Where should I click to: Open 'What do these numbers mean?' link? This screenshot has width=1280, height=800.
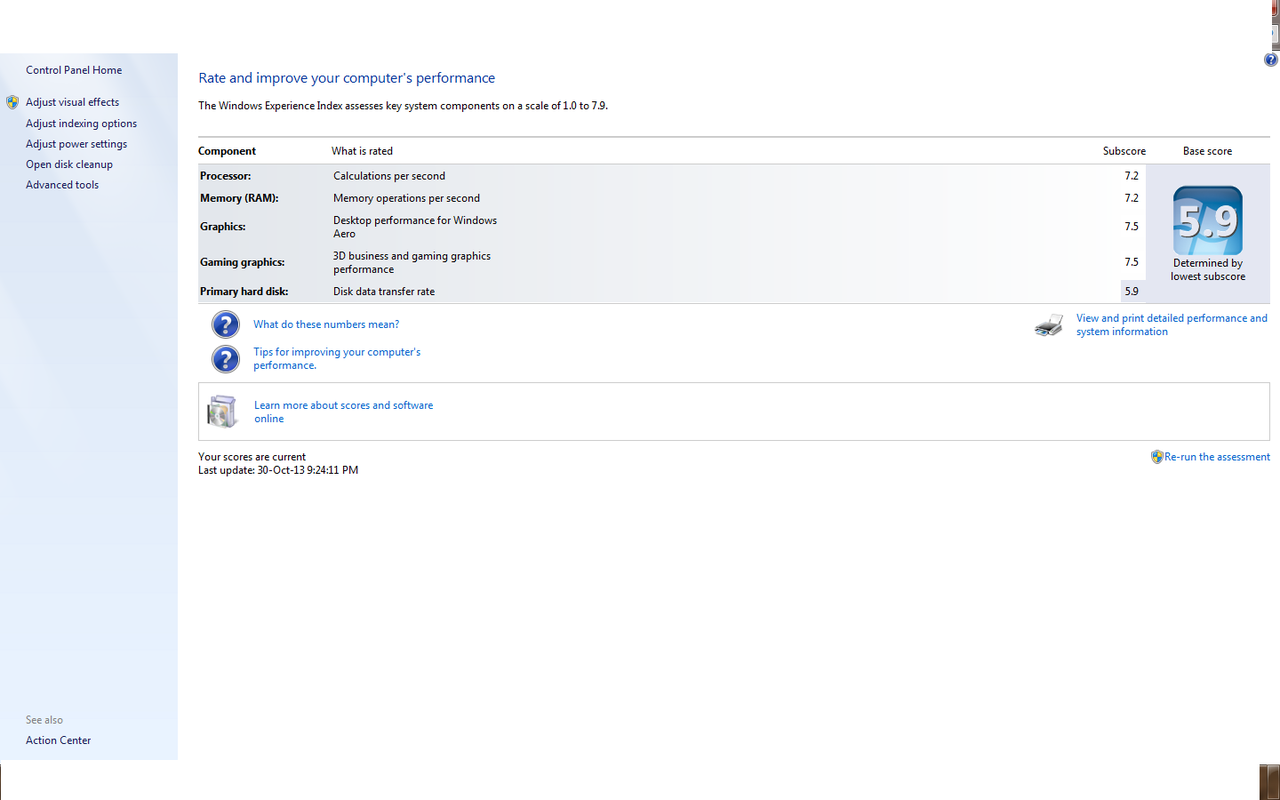point(326,325)
